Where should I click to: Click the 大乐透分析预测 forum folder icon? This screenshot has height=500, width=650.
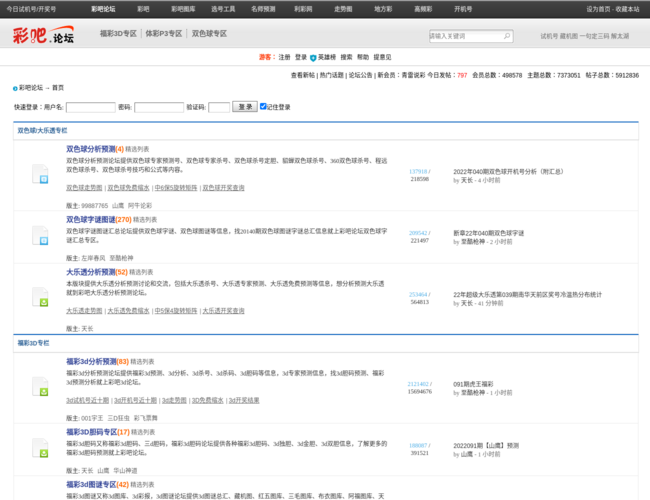coord(42,297)
